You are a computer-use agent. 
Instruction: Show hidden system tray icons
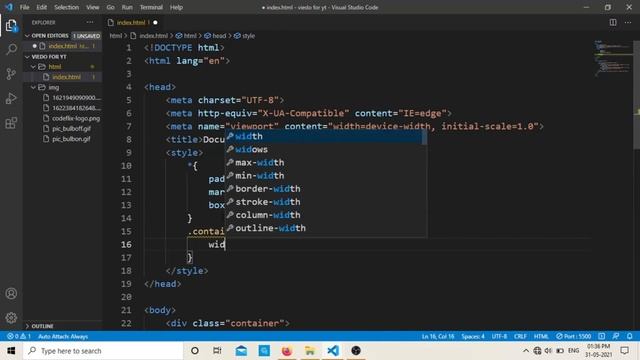526,351
